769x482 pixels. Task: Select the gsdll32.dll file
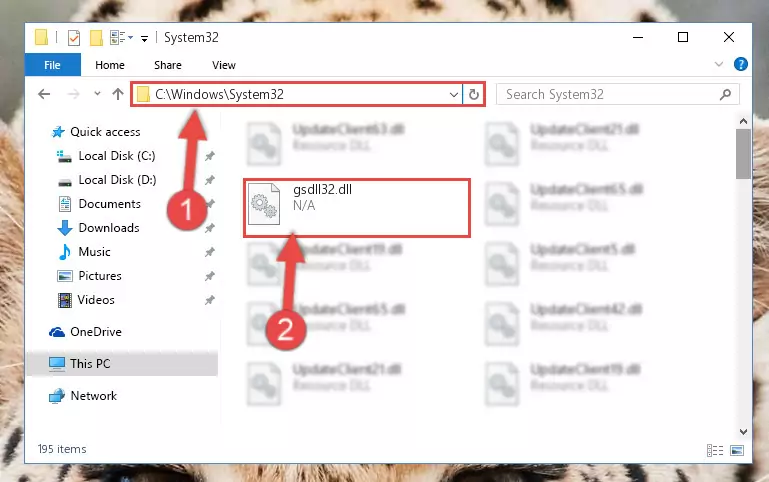click(357, 208)
